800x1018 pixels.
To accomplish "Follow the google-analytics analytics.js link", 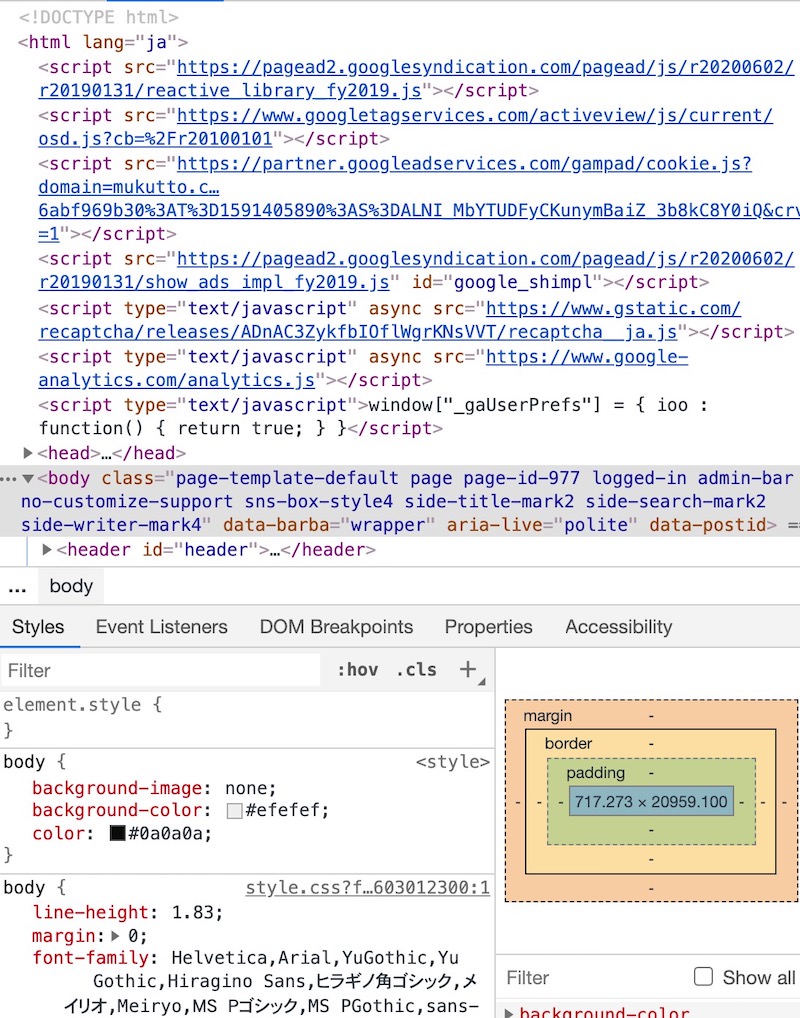I will 363,368.
